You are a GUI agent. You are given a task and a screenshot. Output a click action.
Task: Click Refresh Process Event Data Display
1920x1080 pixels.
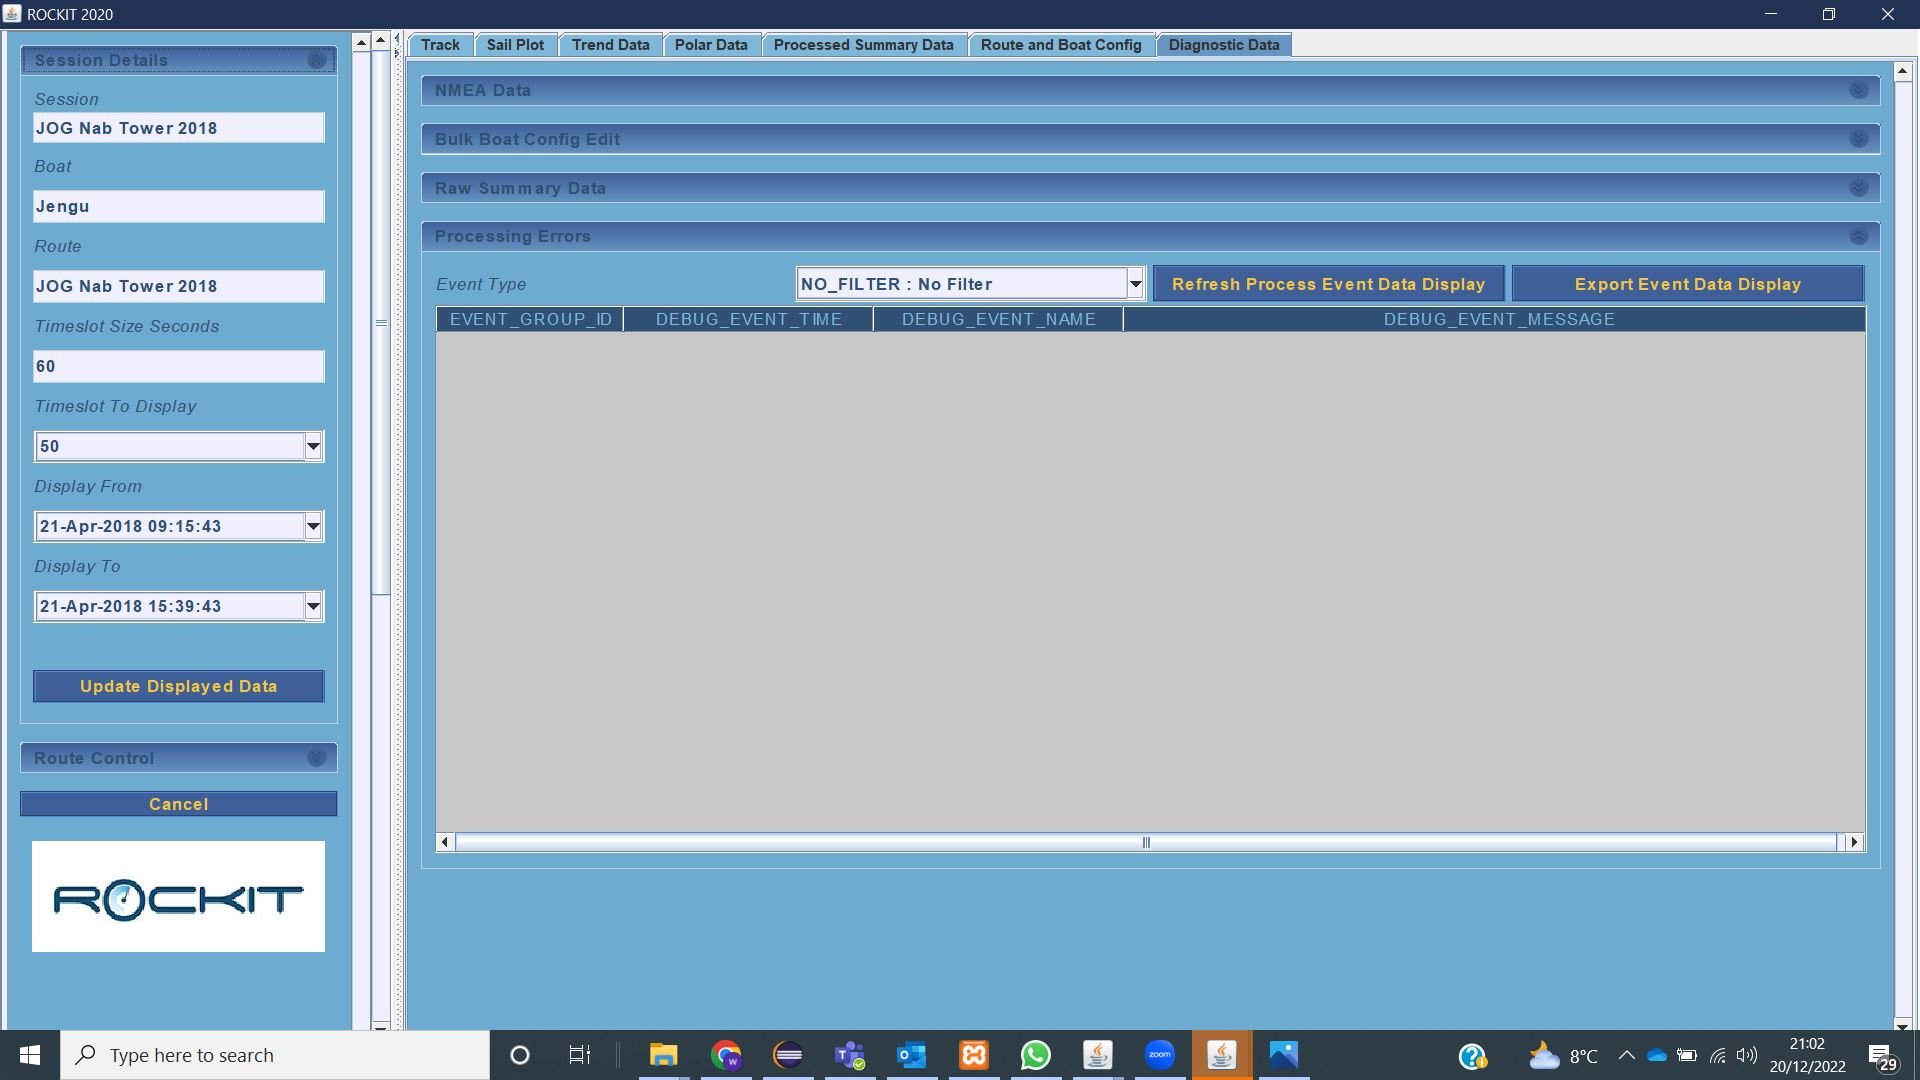pyautogui.click(x=1328, y=284)
